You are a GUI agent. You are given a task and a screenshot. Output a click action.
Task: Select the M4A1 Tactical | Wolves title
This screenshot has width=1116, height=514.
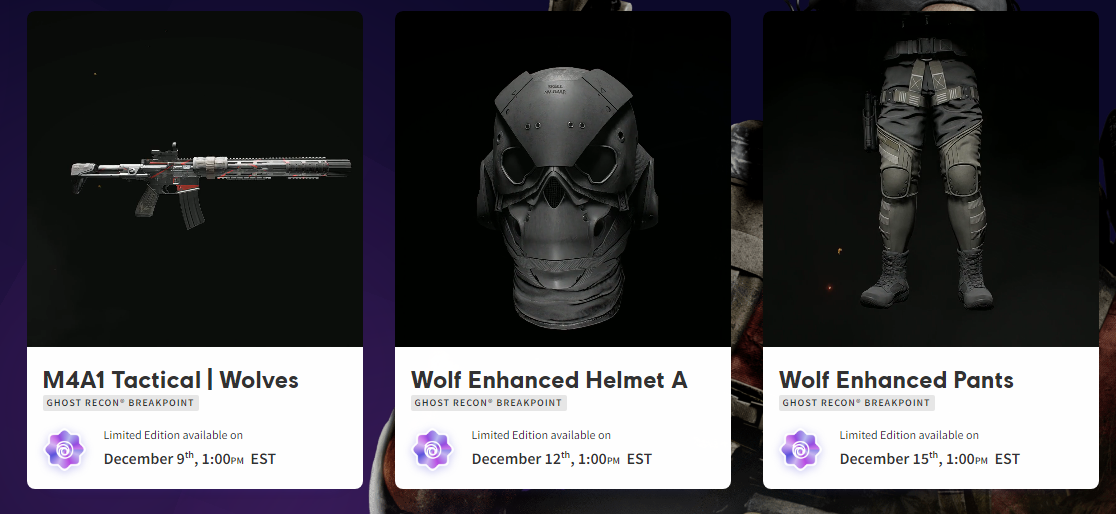tap(171, 380)
